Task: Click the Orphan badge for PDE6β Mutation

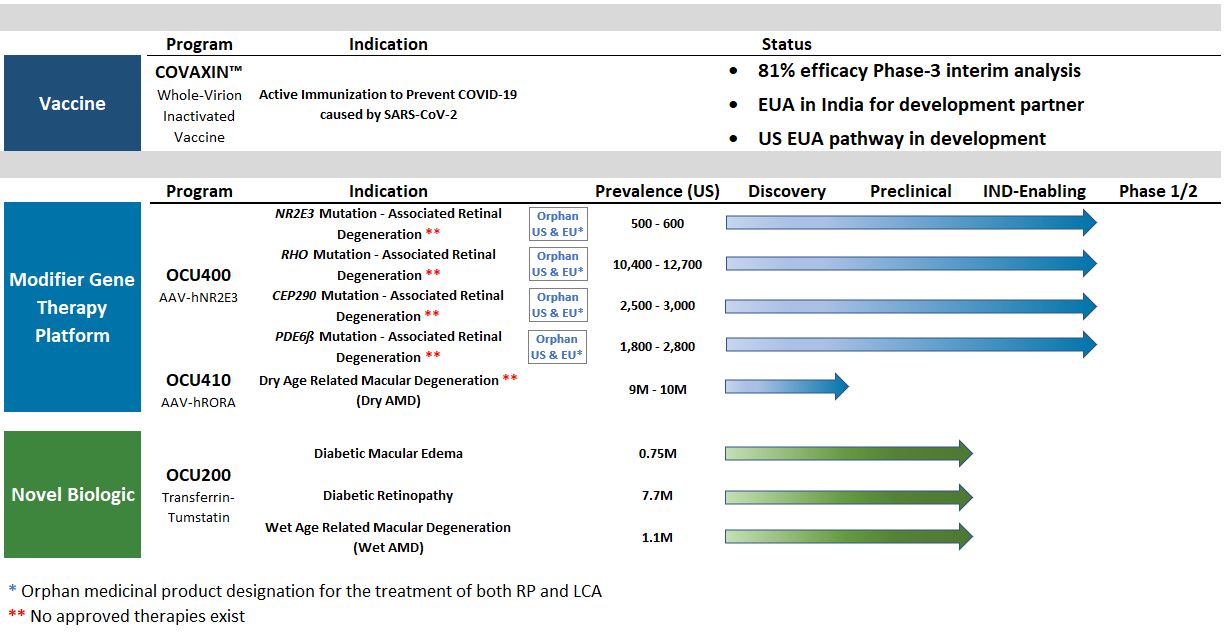Action: click(x=557, y=346)
